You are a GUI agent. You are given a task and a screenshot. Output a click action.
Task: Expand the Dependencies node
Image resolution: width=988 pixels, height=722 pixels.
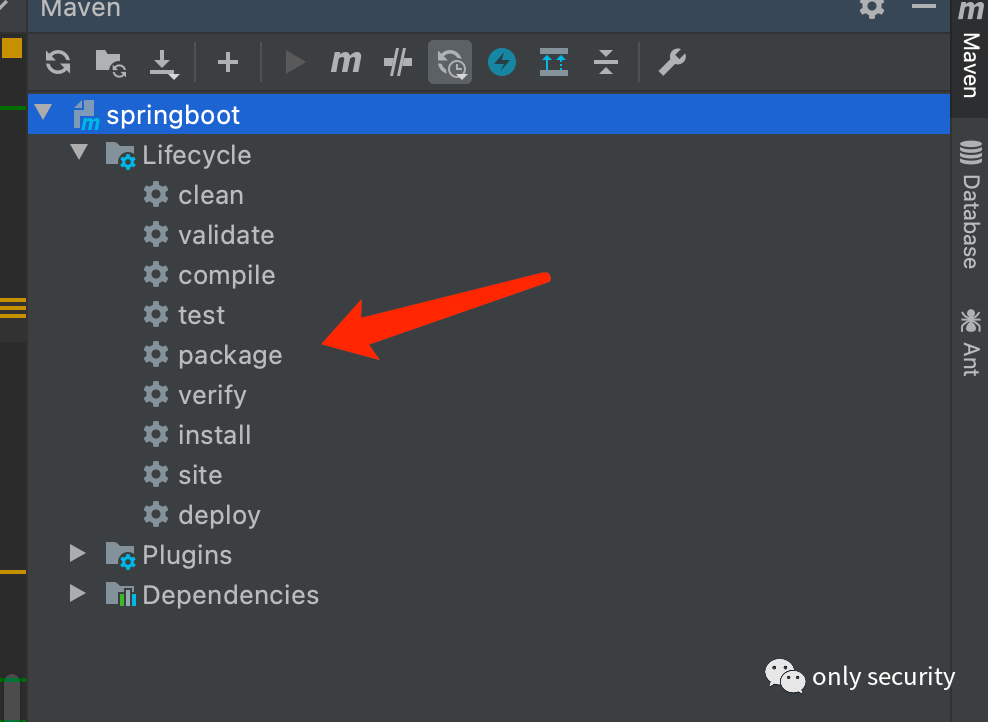click(x=78, y=594)
